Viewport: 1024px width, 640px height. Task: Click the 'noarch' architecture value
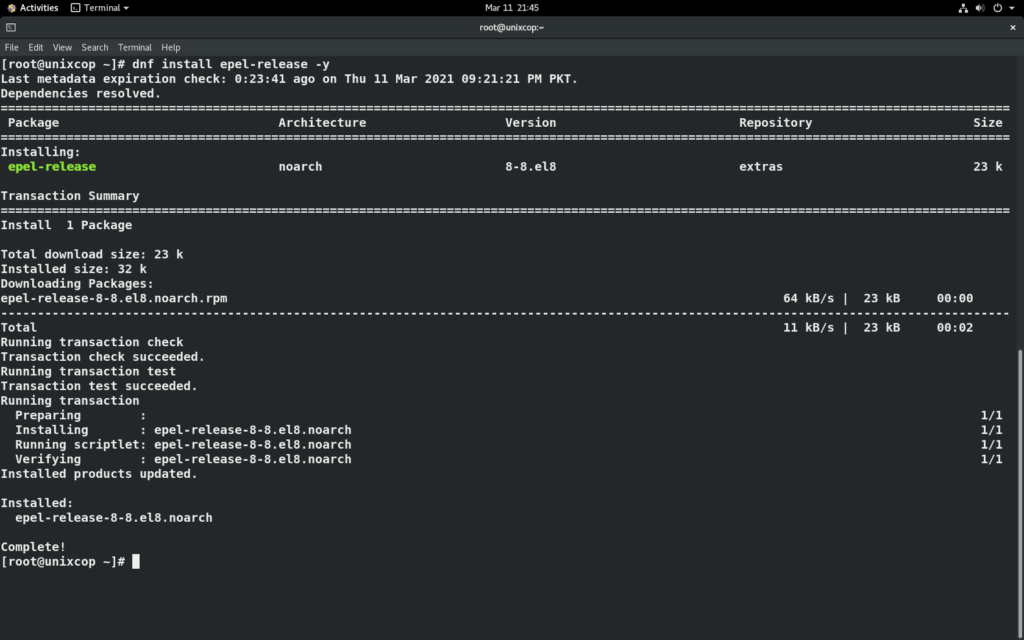[x=300, y=167]
